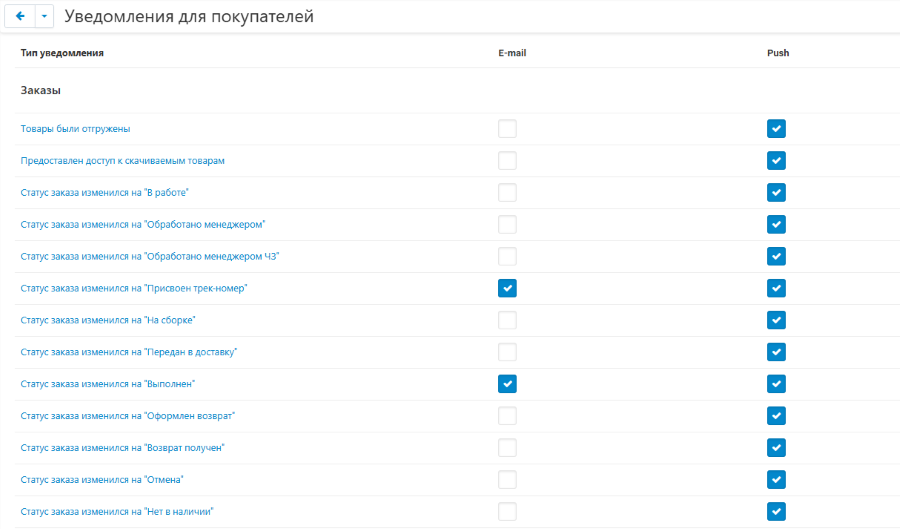900x529 pixels.
Task: Disable Push for status "Присвоен трек-номер"
Action: pos(777,288)
